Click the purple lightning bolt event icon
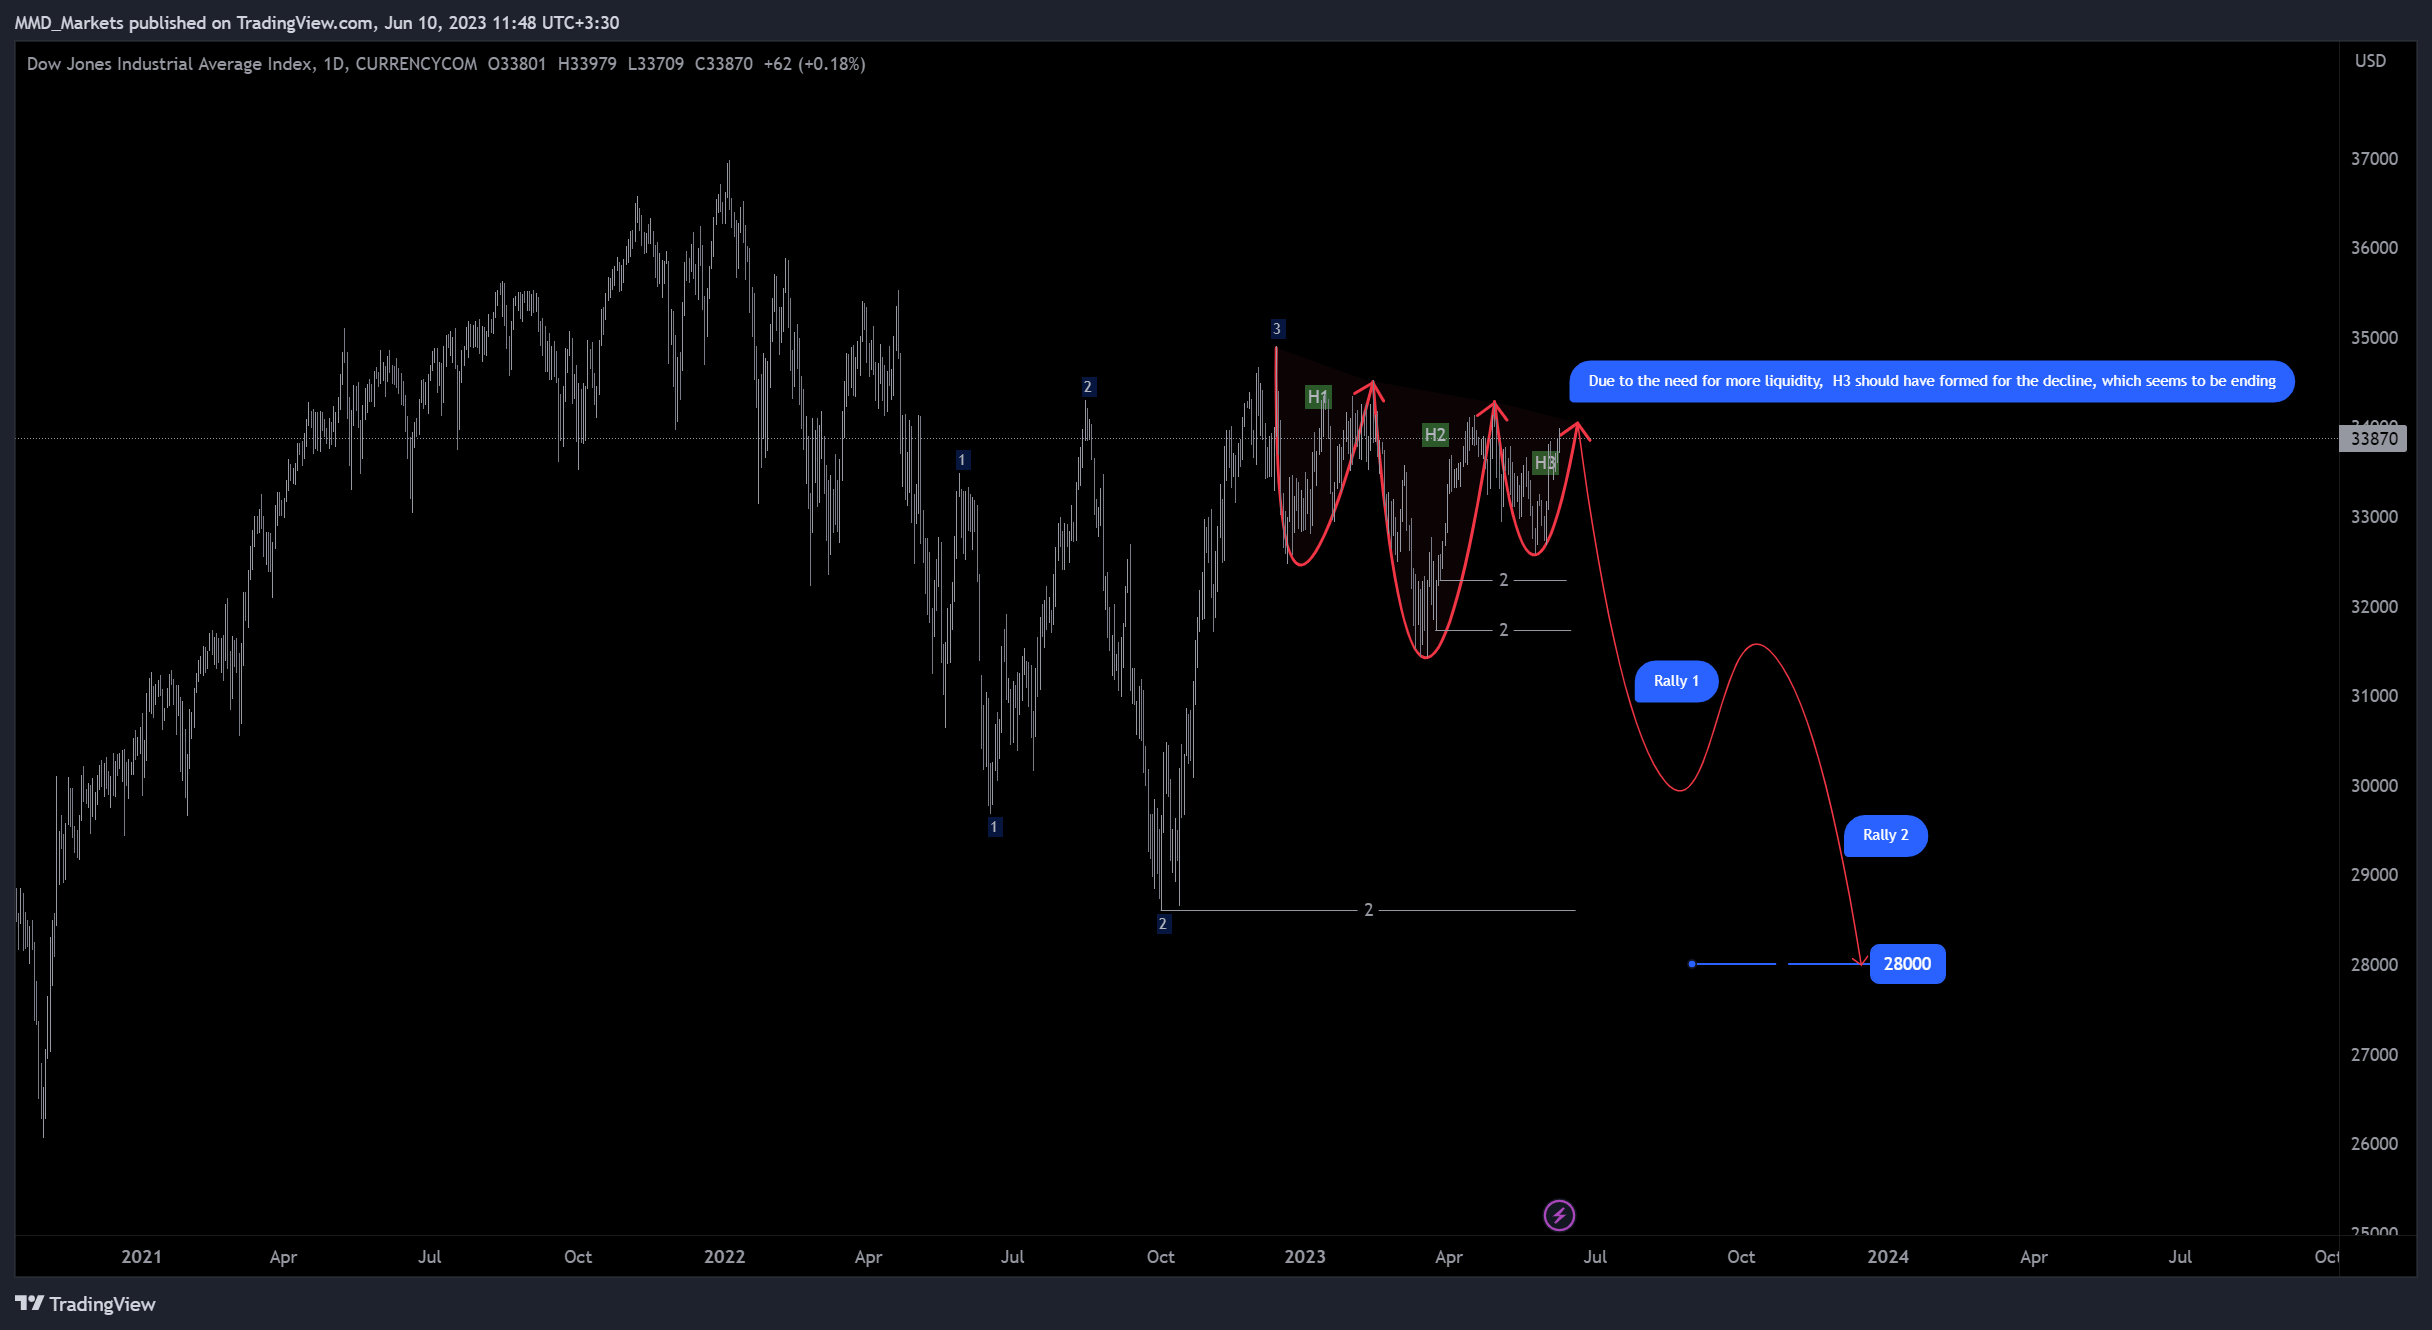The height and width of the screenshot is (1330, 2432). [1559, 1215]
